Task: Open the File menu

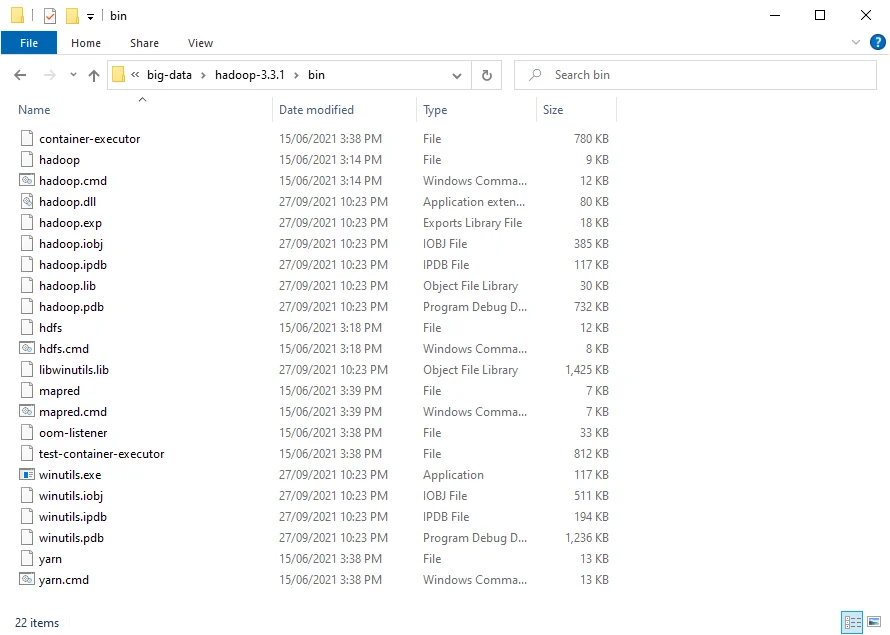Action: [29, 42]
